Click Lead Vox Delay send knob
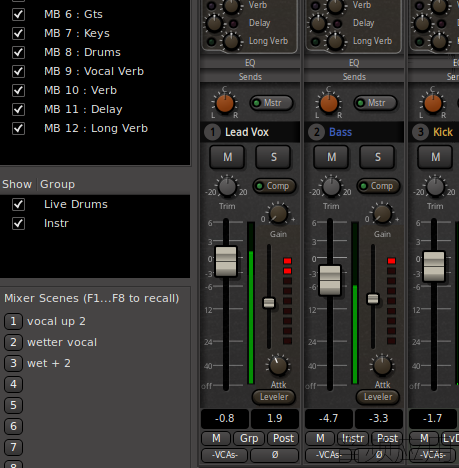 tap(214, 23)
